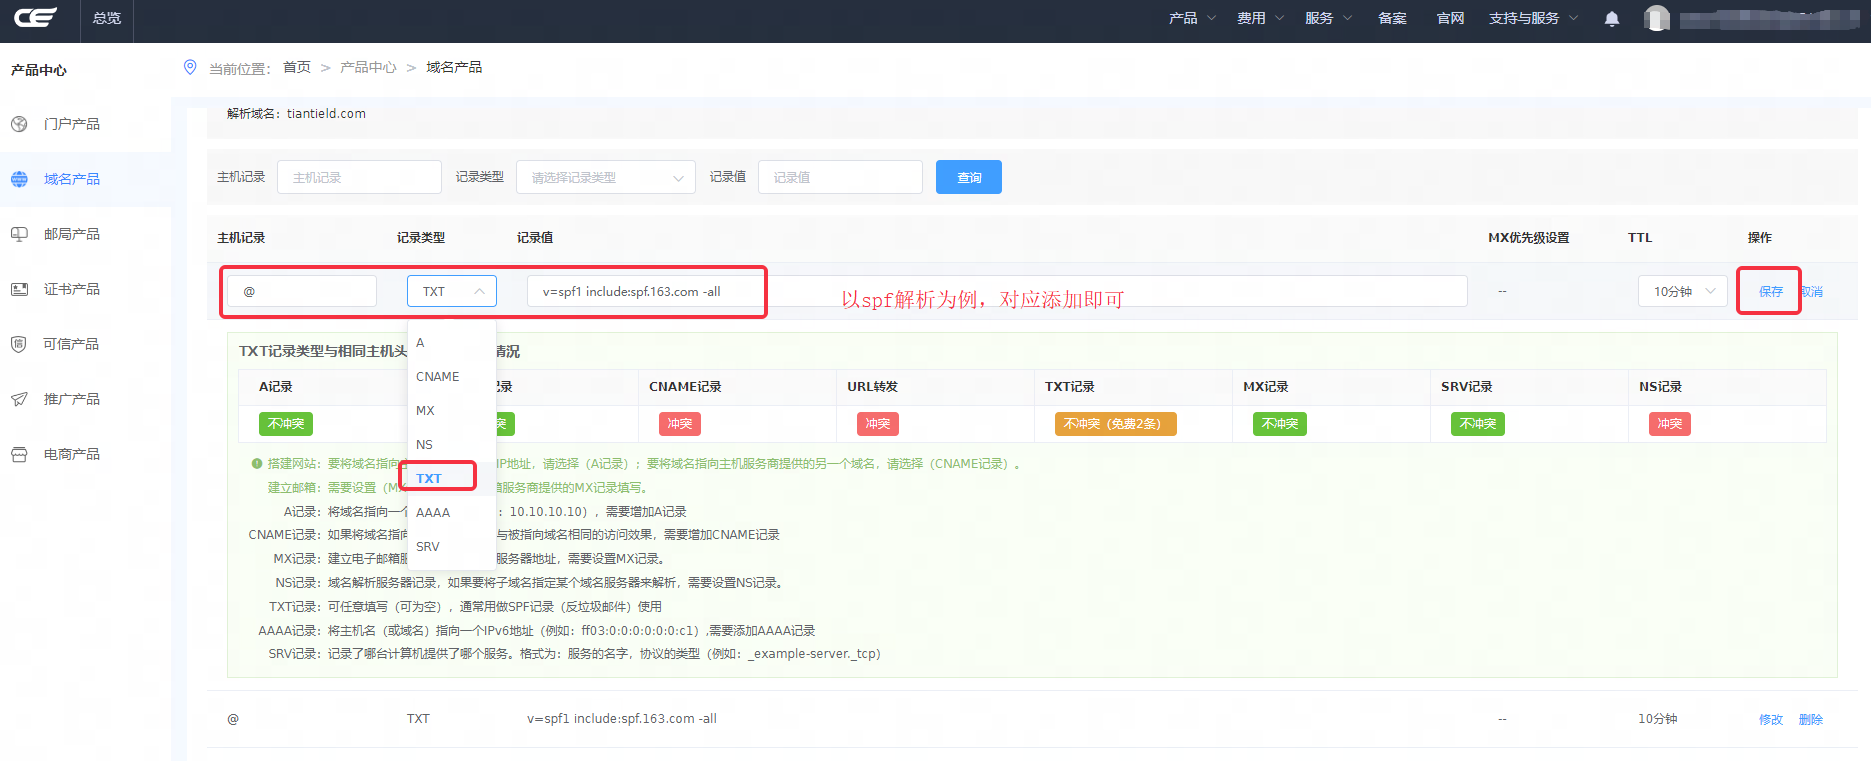Select MX record type option
This screenshot has width=1871, height=761.
click(426, 411)
